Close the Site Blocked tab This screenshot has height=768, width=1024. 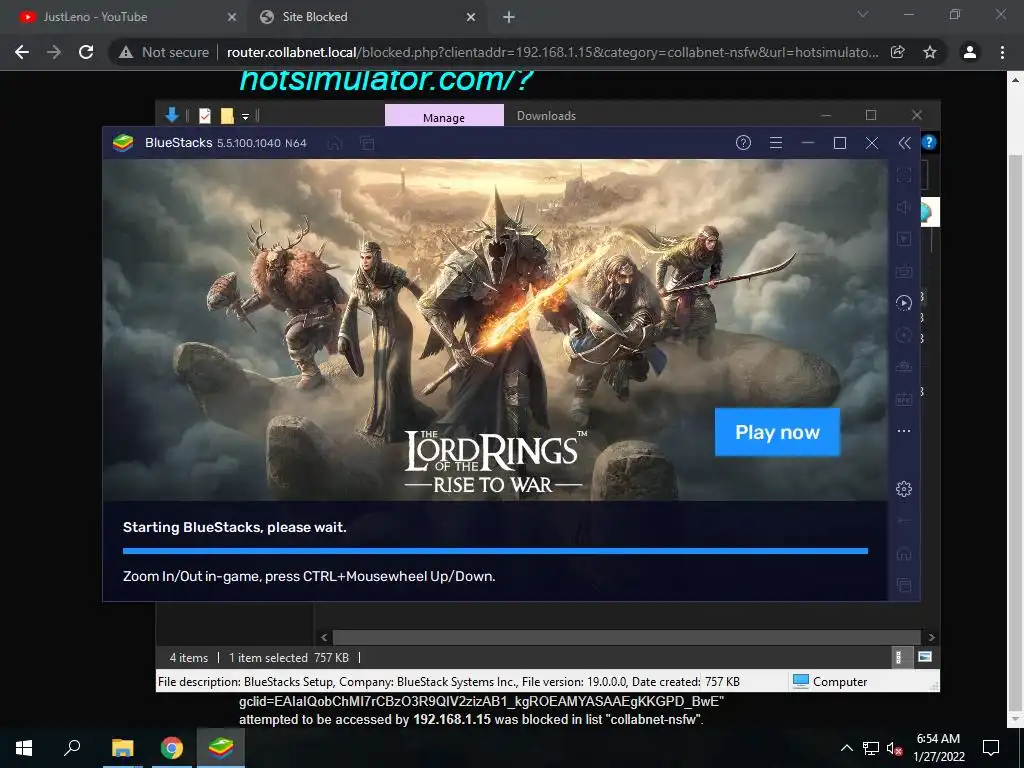(471, 17)
